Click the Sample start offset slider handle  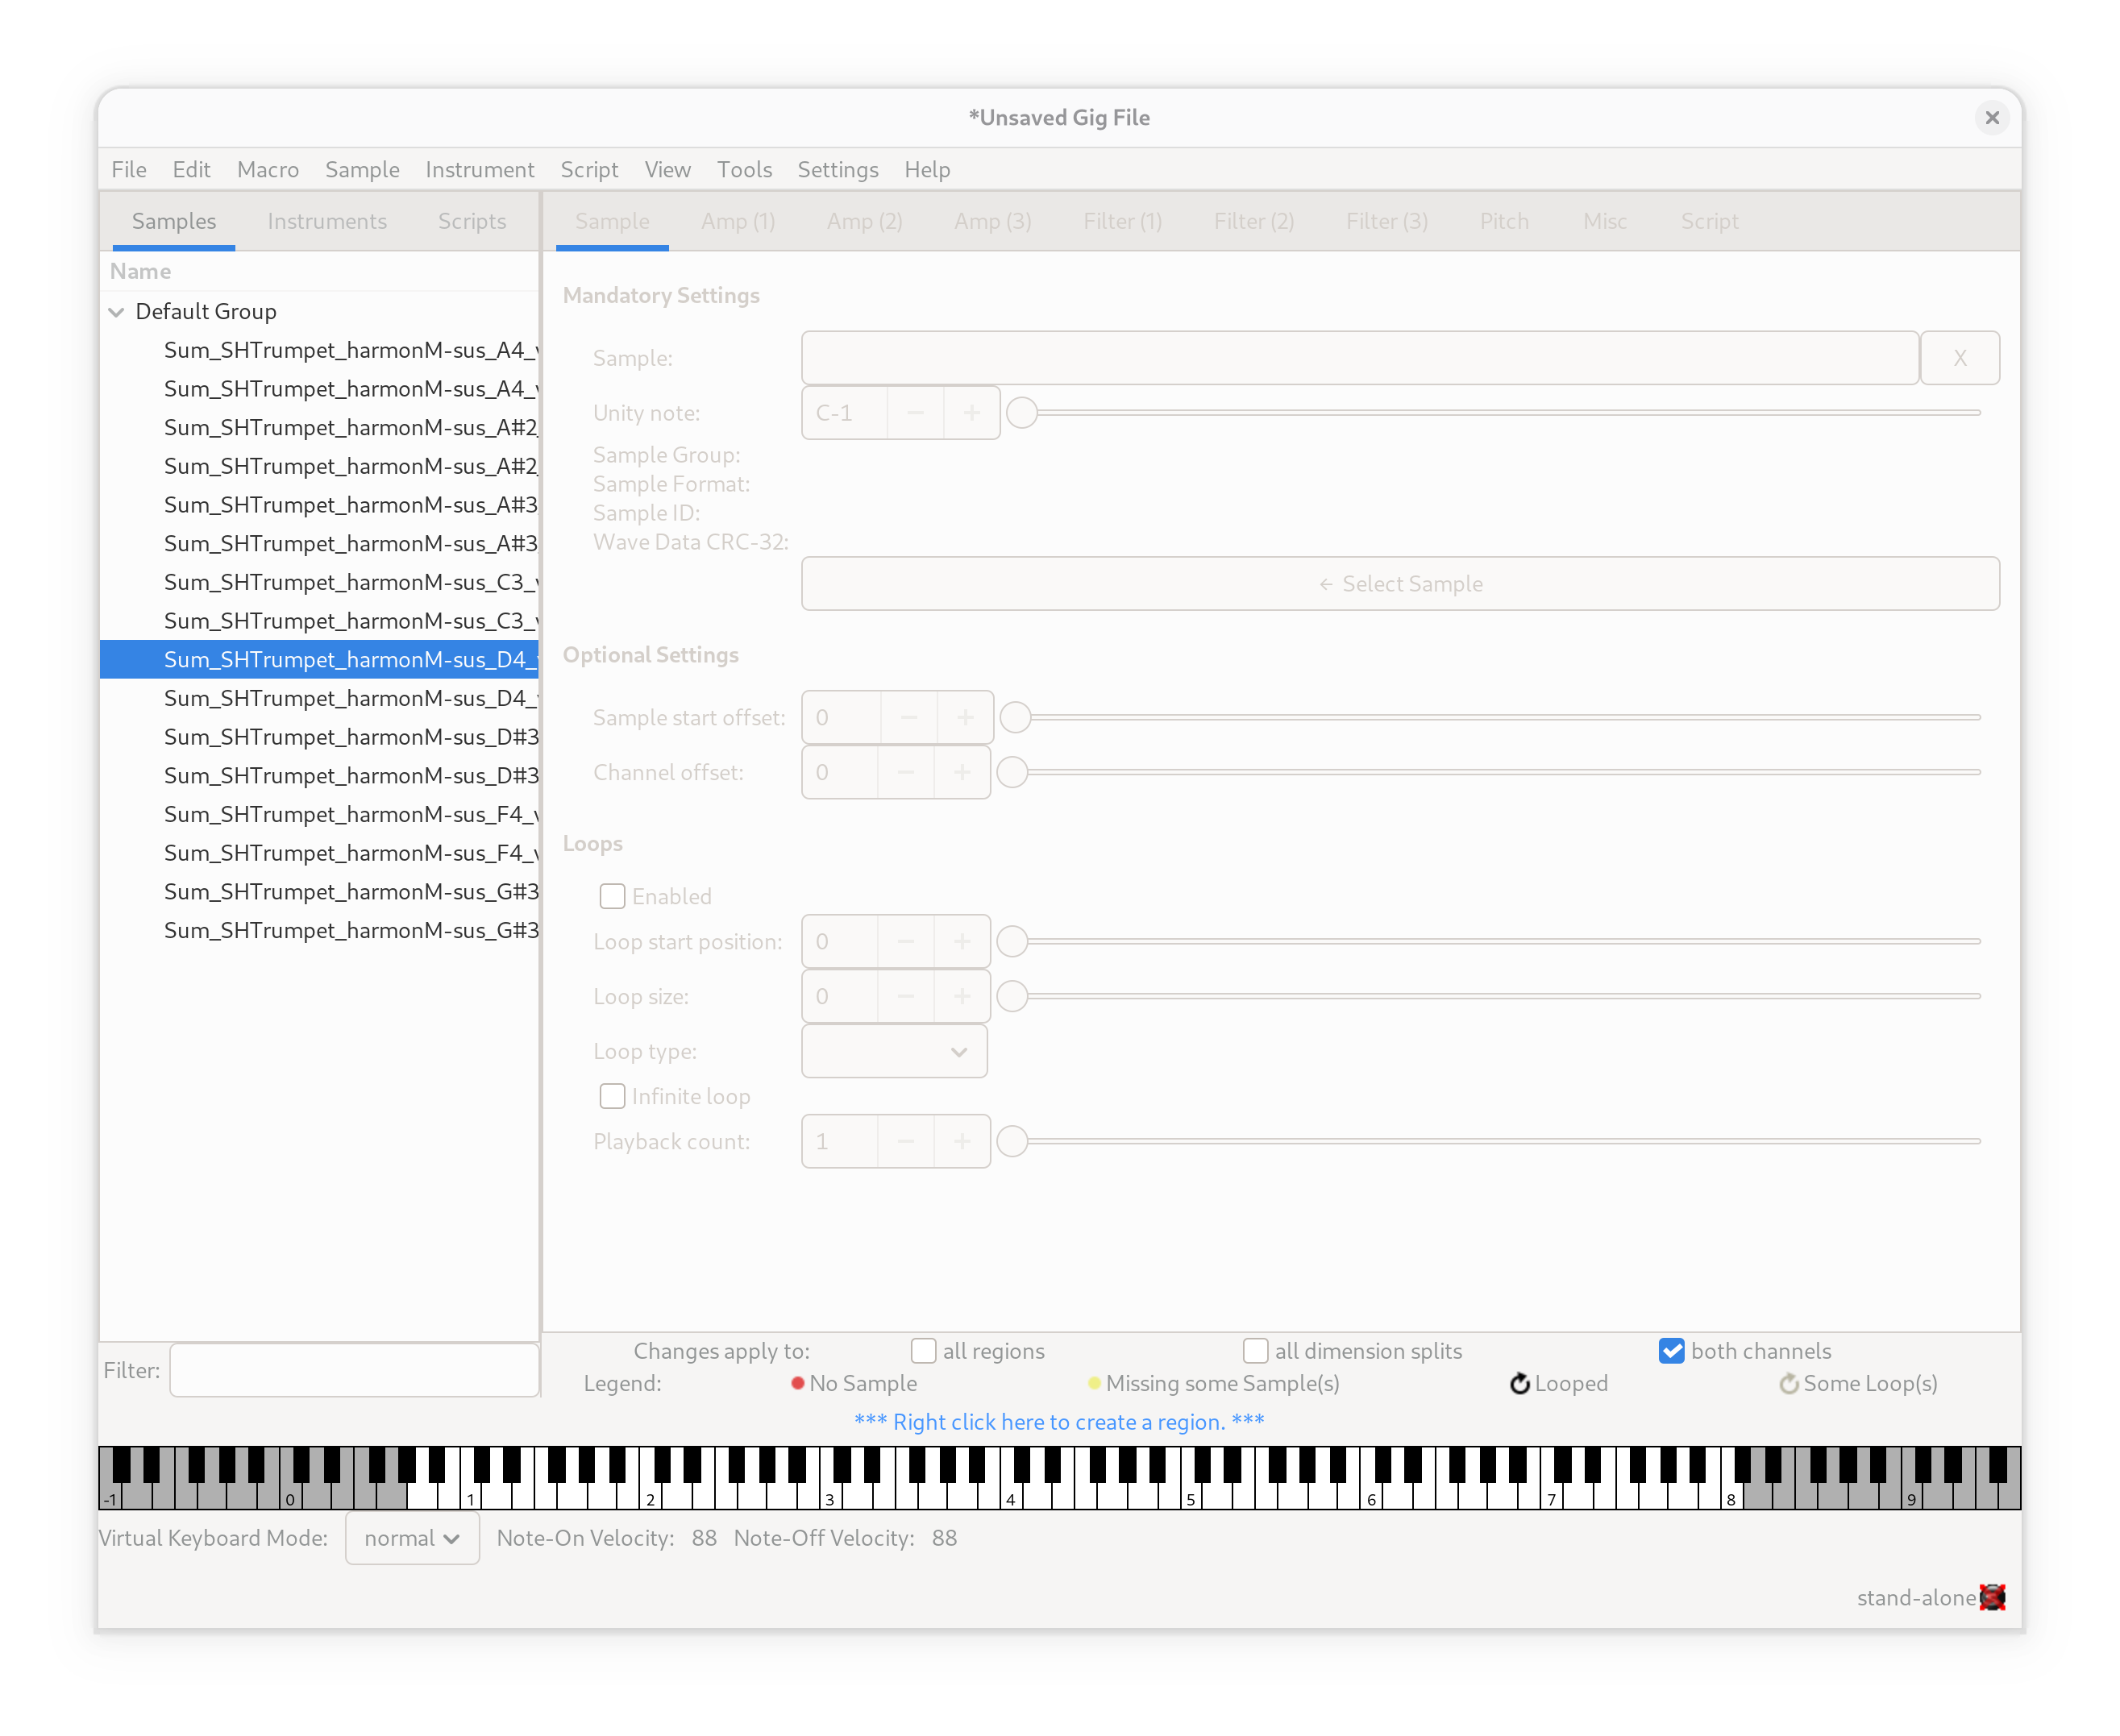tap(1015, 717)
